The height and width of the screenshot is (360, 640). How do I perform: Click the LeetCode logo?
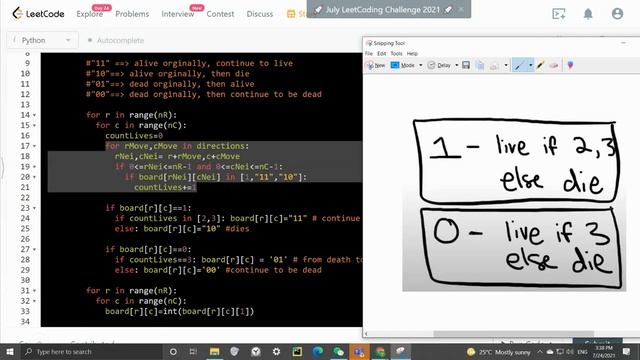[x=38, y=13]
